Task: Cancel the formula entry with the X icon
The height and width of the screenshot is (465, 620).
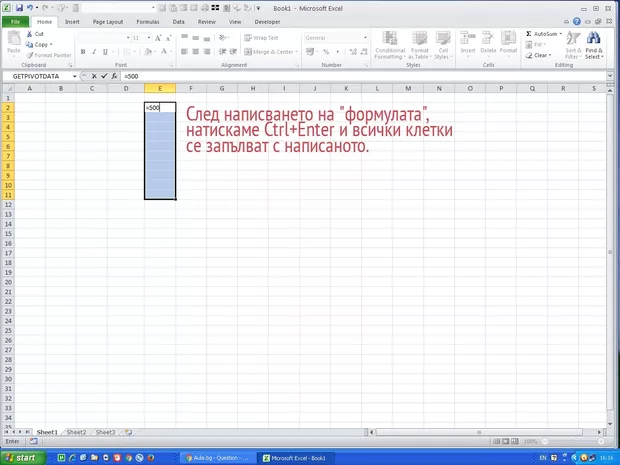Action: [94, 76]
